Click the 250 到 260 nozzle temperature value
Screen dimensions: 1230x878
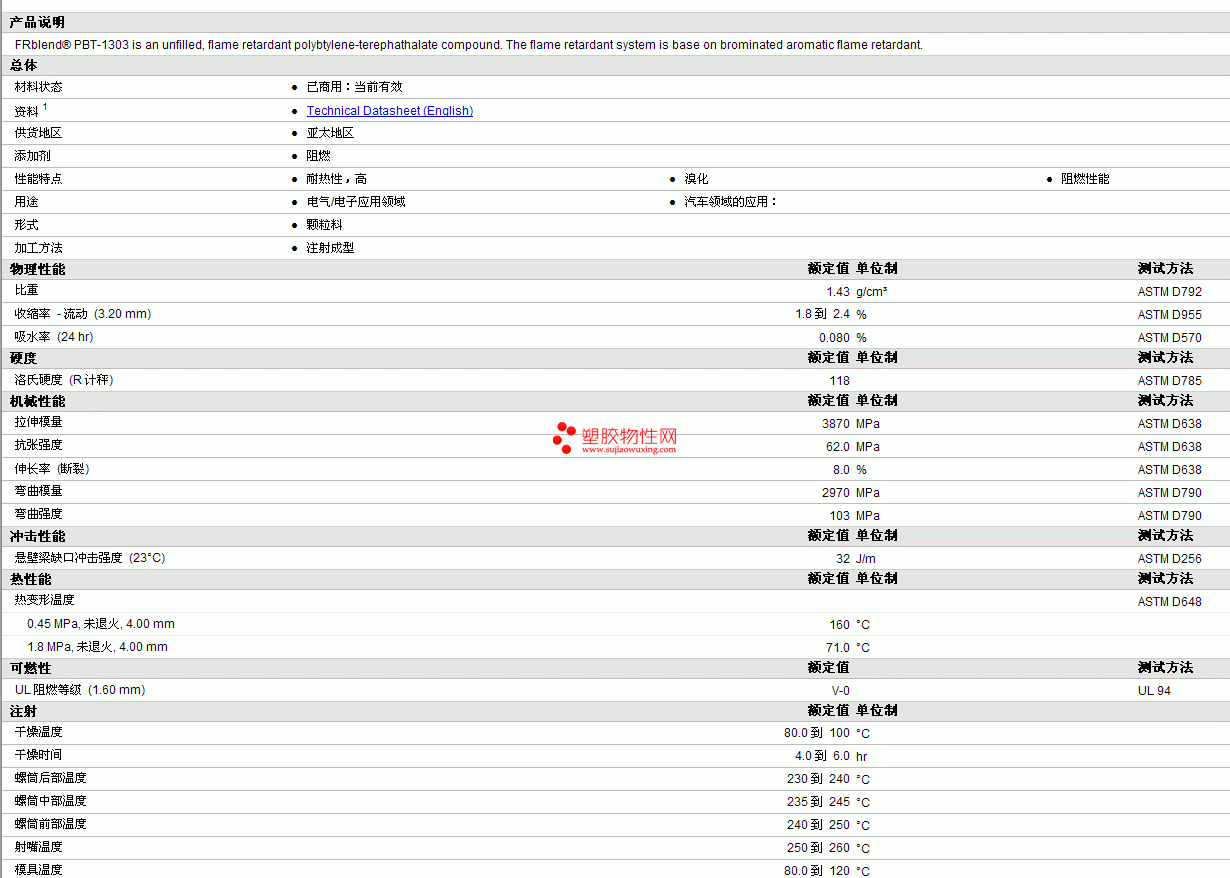click(x=818, y=848)
